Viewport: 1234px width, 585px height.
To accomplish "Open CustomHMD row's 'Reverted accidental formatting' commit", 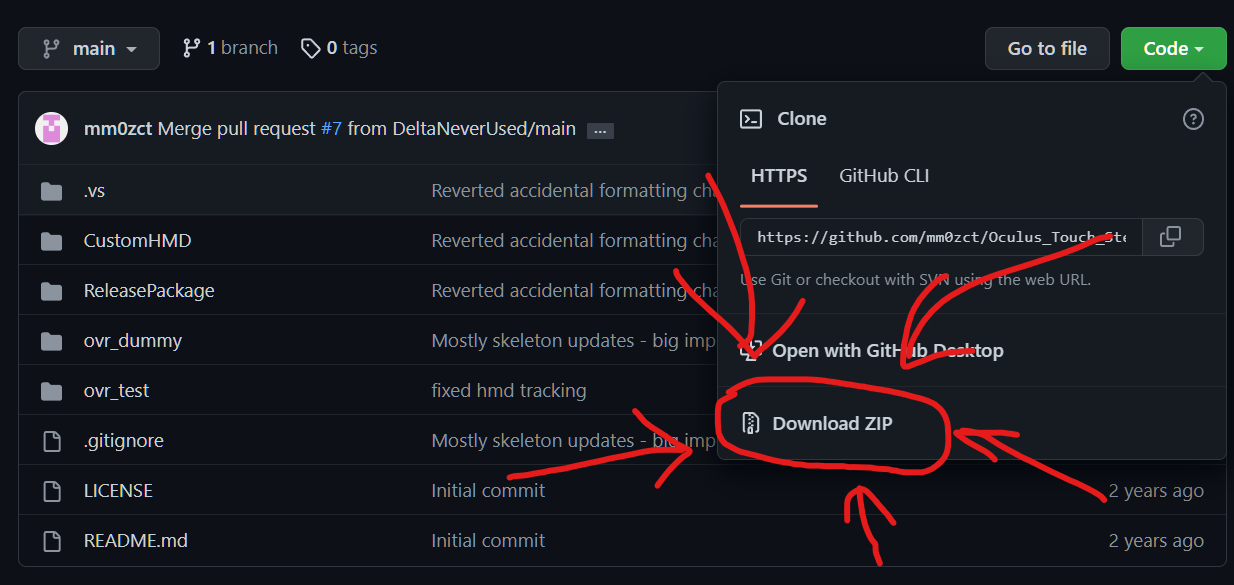I will pyautogui.click(x=573, y=240).
